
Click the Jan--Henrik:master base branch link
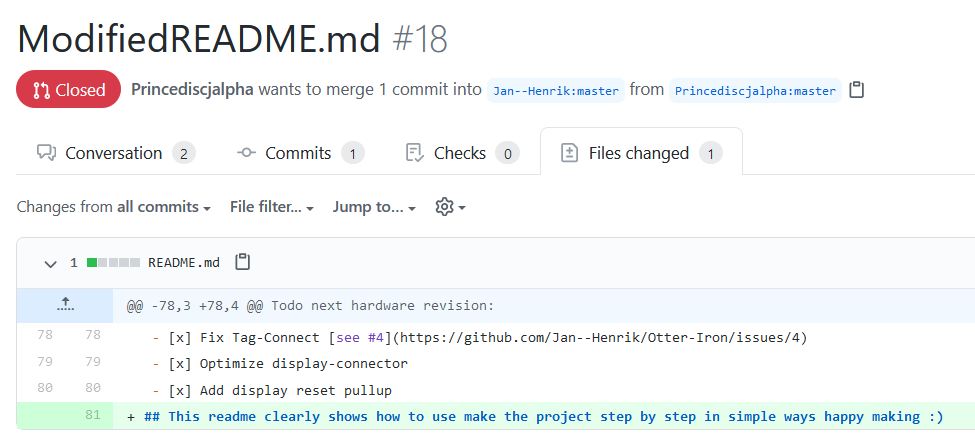pos(556,91)
